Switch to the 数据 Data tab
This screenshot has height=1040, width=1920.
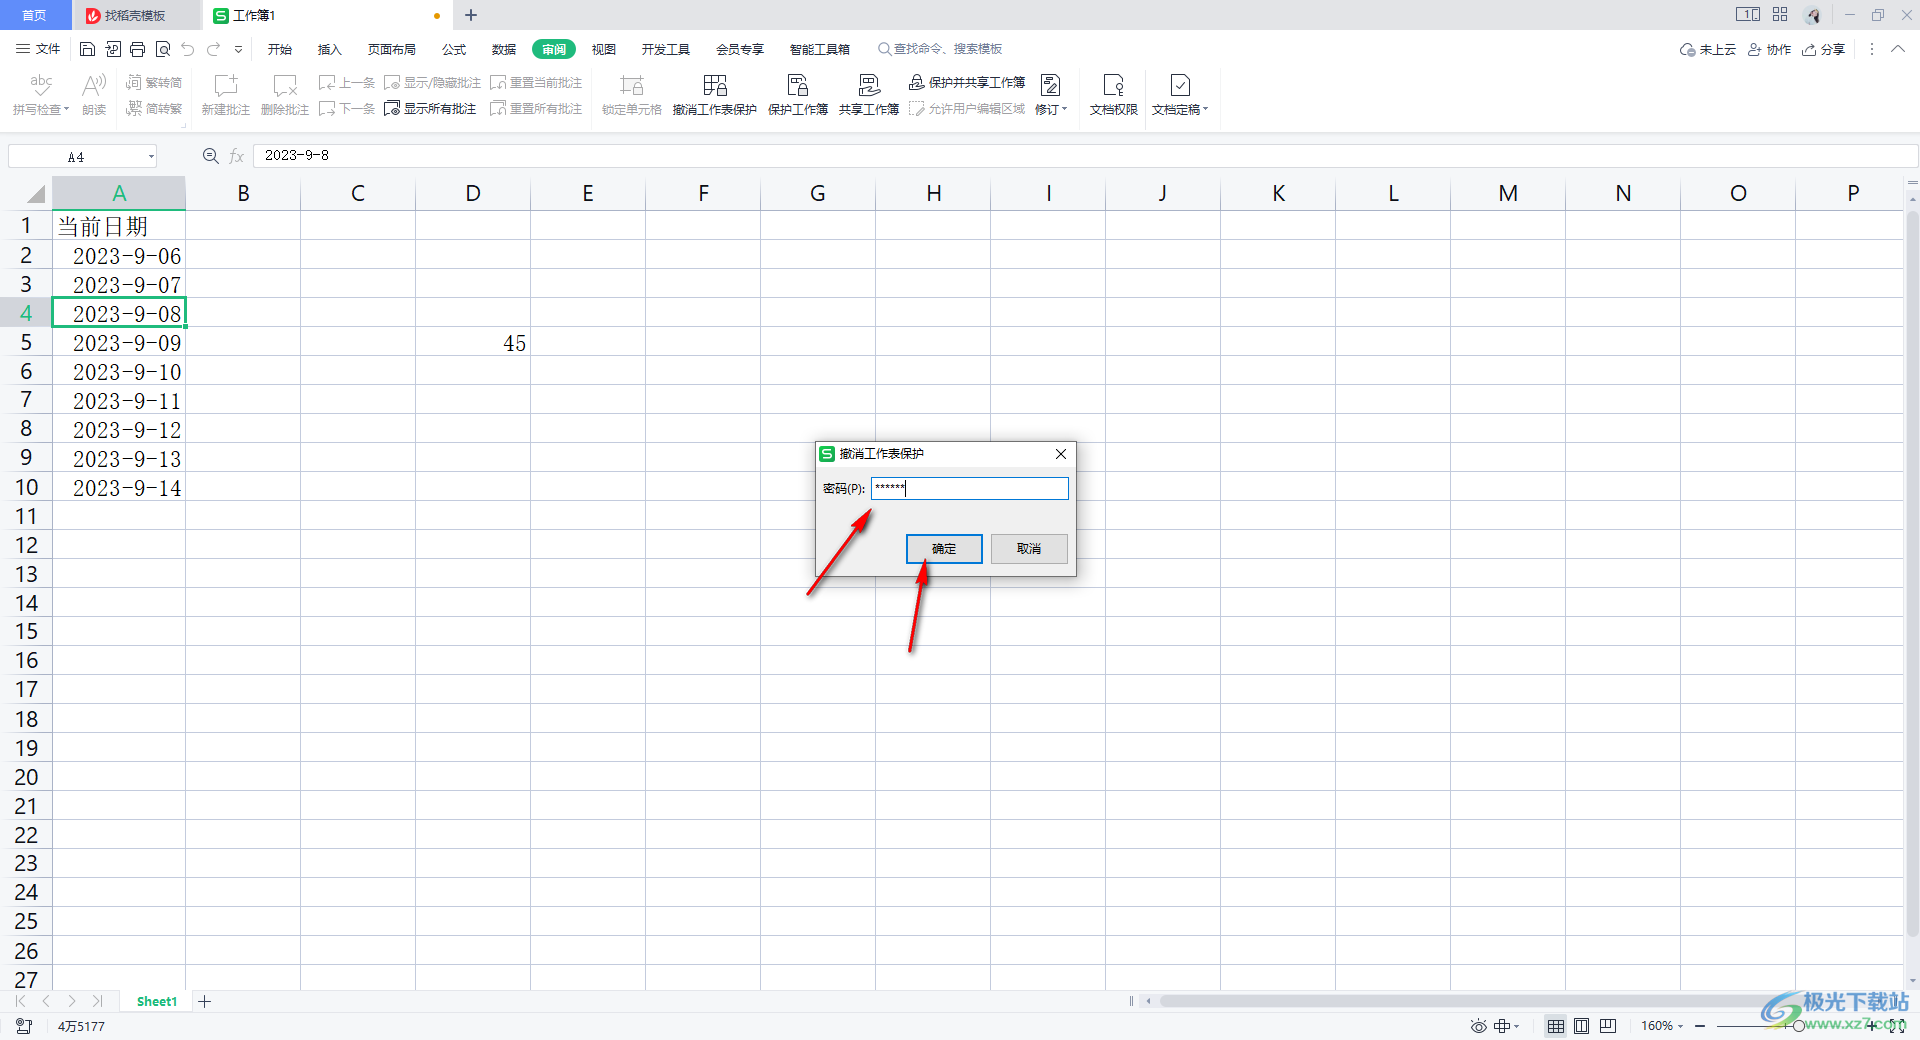504,49
